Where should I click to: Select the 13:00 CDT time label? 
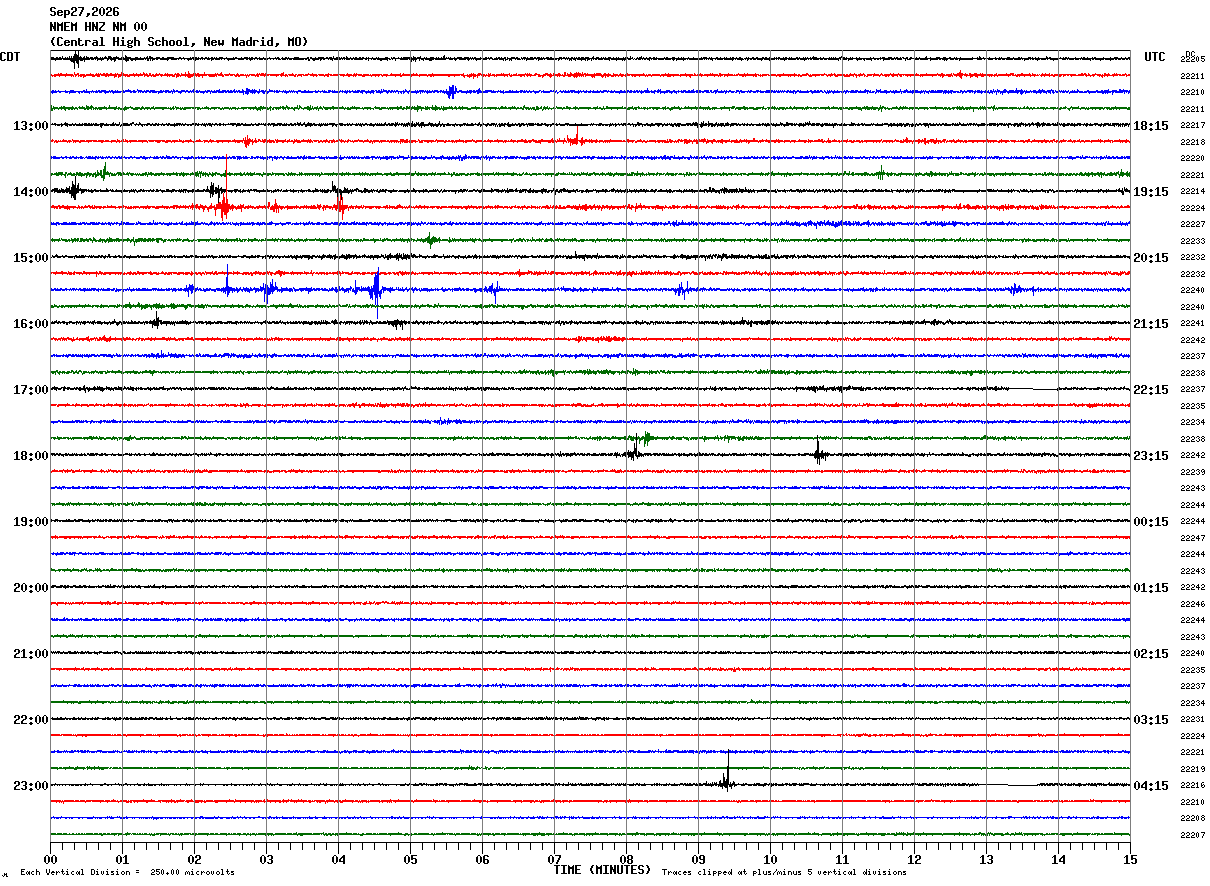point(30,126)
